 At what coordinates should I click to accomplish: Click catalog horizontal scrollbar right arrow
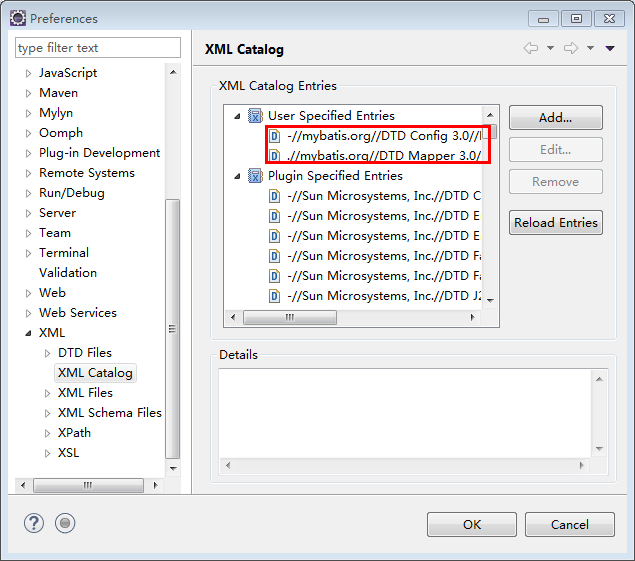[x=473, y=317]
